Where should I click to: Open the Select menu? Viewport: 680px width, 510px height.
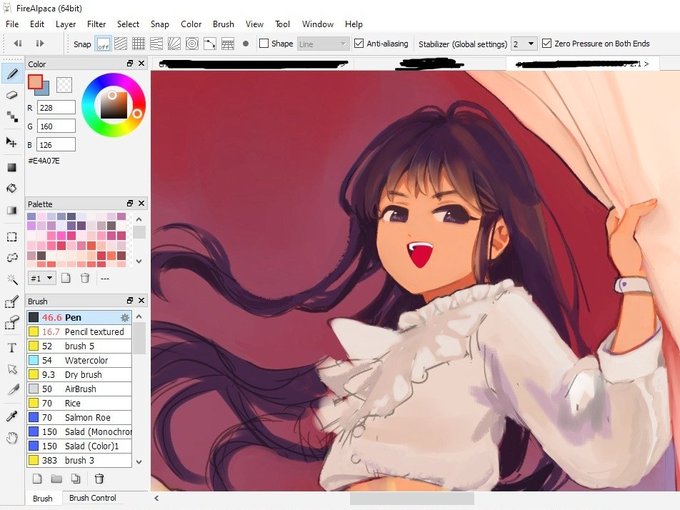point(128,24)
